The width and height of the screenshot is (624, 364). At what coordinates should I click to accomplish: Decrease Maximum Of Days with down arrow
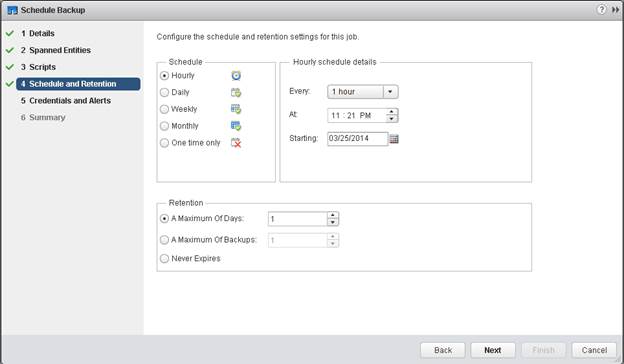click(x=333, y=222)
